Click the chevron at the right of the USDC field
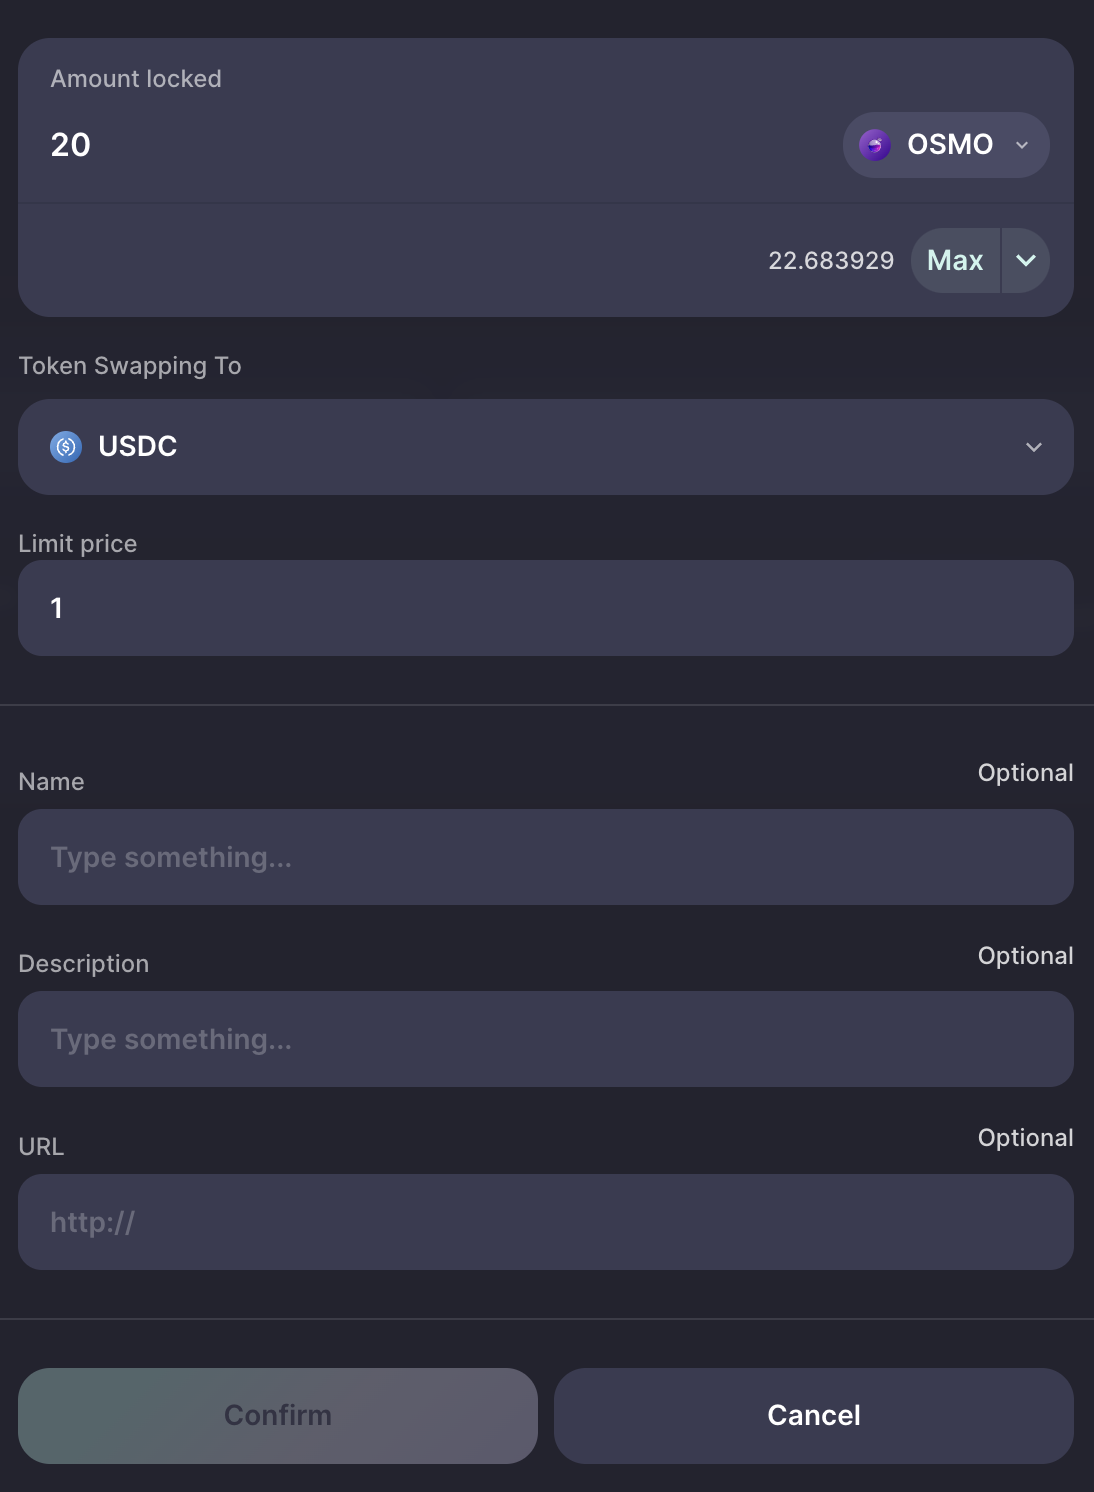1094x1492 pixels. [1034, 447]
